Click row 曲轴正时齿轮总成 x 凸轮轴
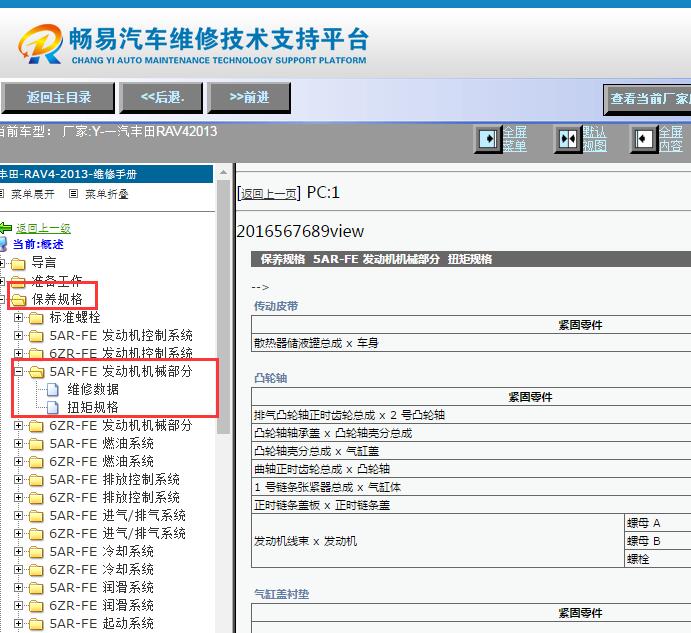The width and height of the screenshot is (691, 633). (x=471, y=469)
